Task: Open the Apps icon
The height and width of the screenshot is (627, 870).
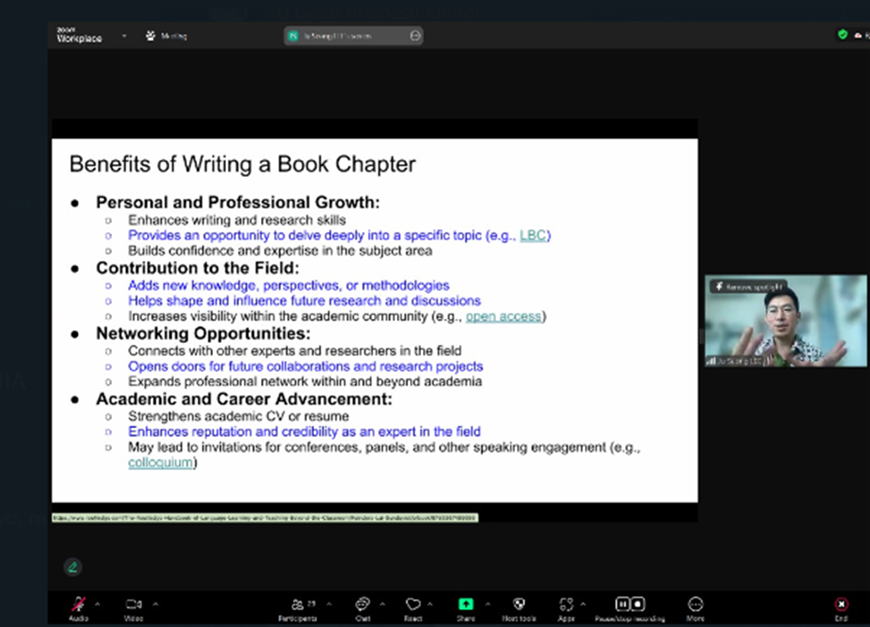Action: (567, 604)
